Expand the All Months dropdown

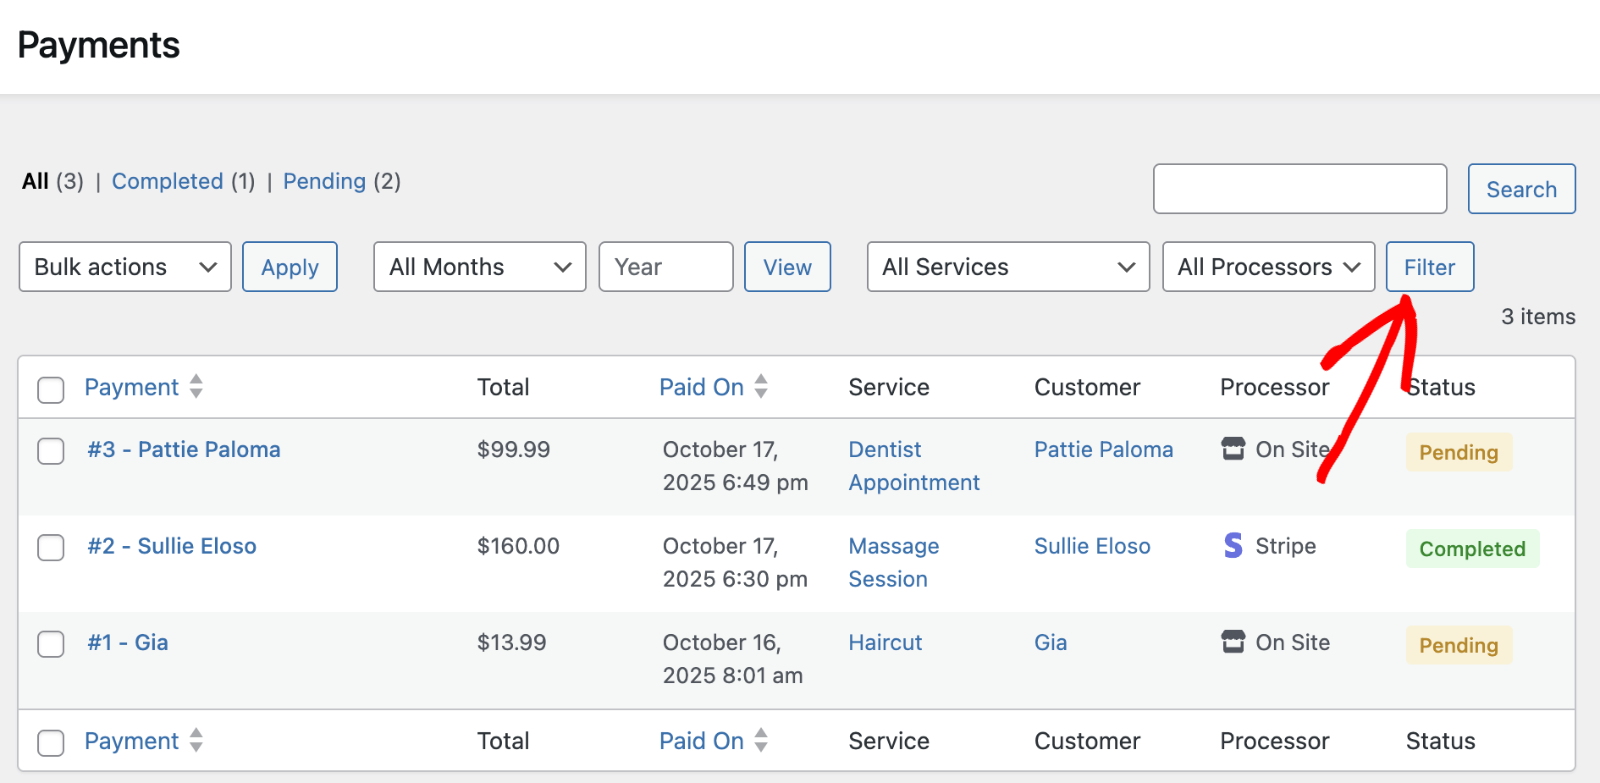tap(479, 267)
